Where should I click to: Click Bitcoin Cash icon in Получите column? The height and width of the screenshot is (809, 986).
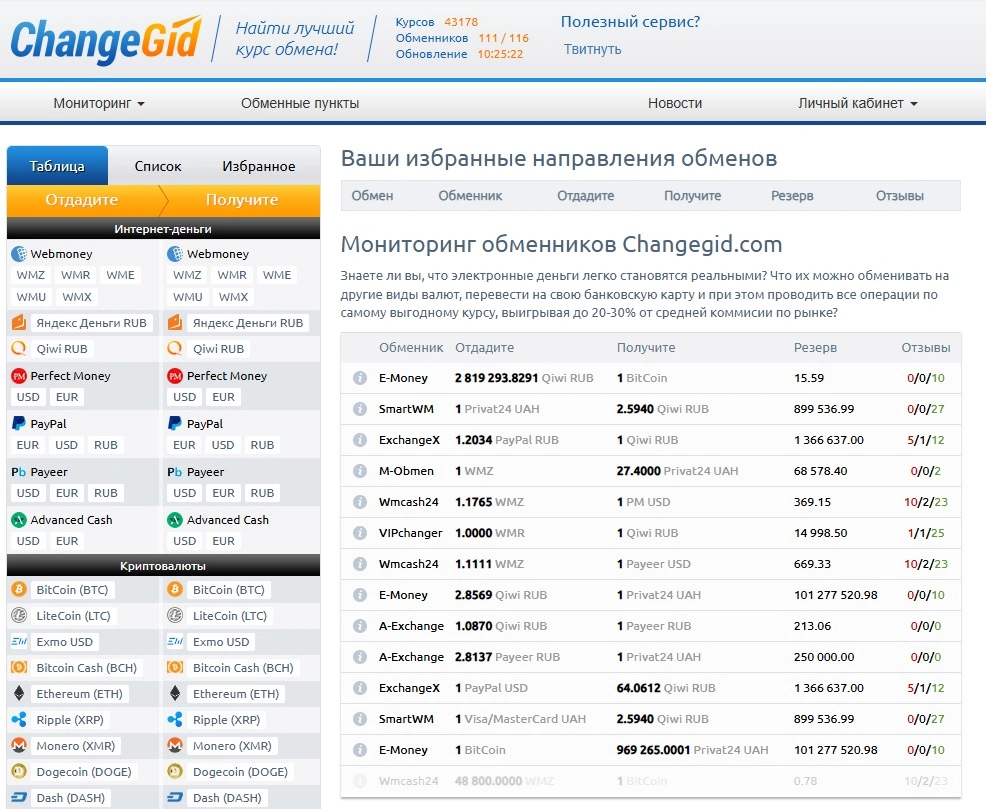[175, 668]
